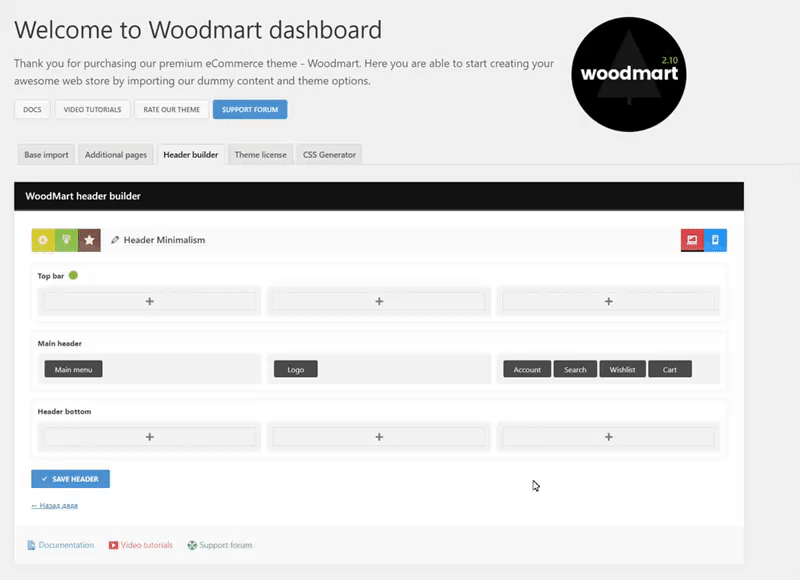
Task: Click the green icon beside the settings gear
Action: [x=66, y=240]
